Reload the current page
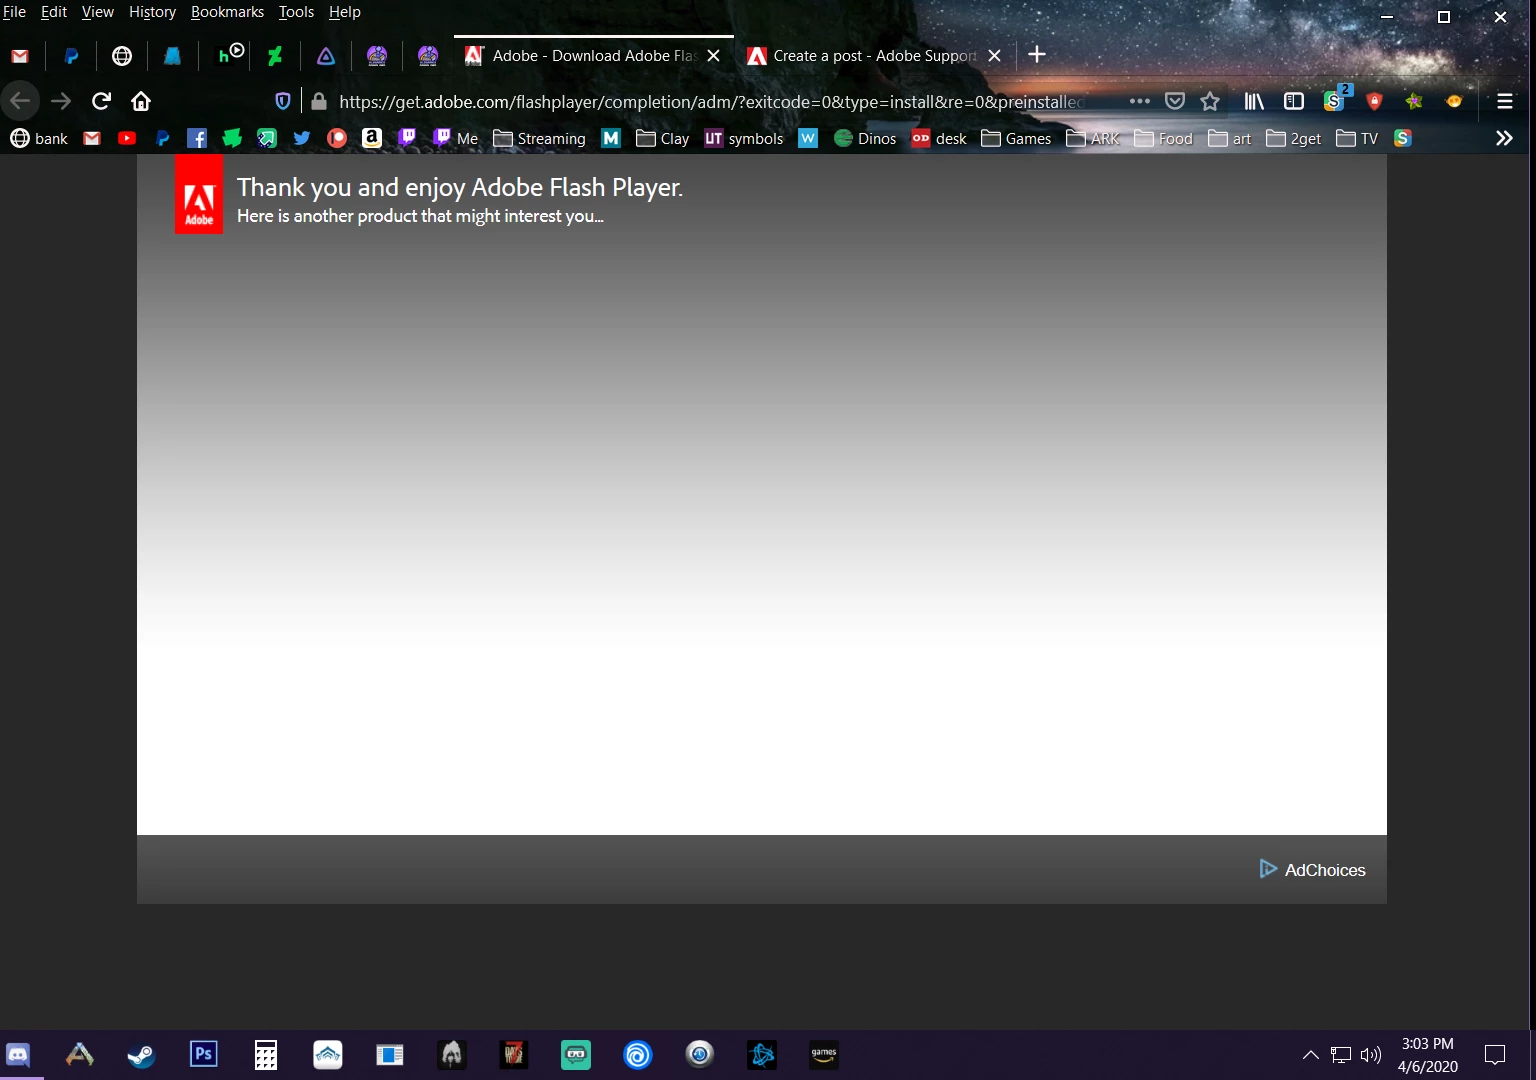This screenshot has width=1536, height=1080. point(101,101)
